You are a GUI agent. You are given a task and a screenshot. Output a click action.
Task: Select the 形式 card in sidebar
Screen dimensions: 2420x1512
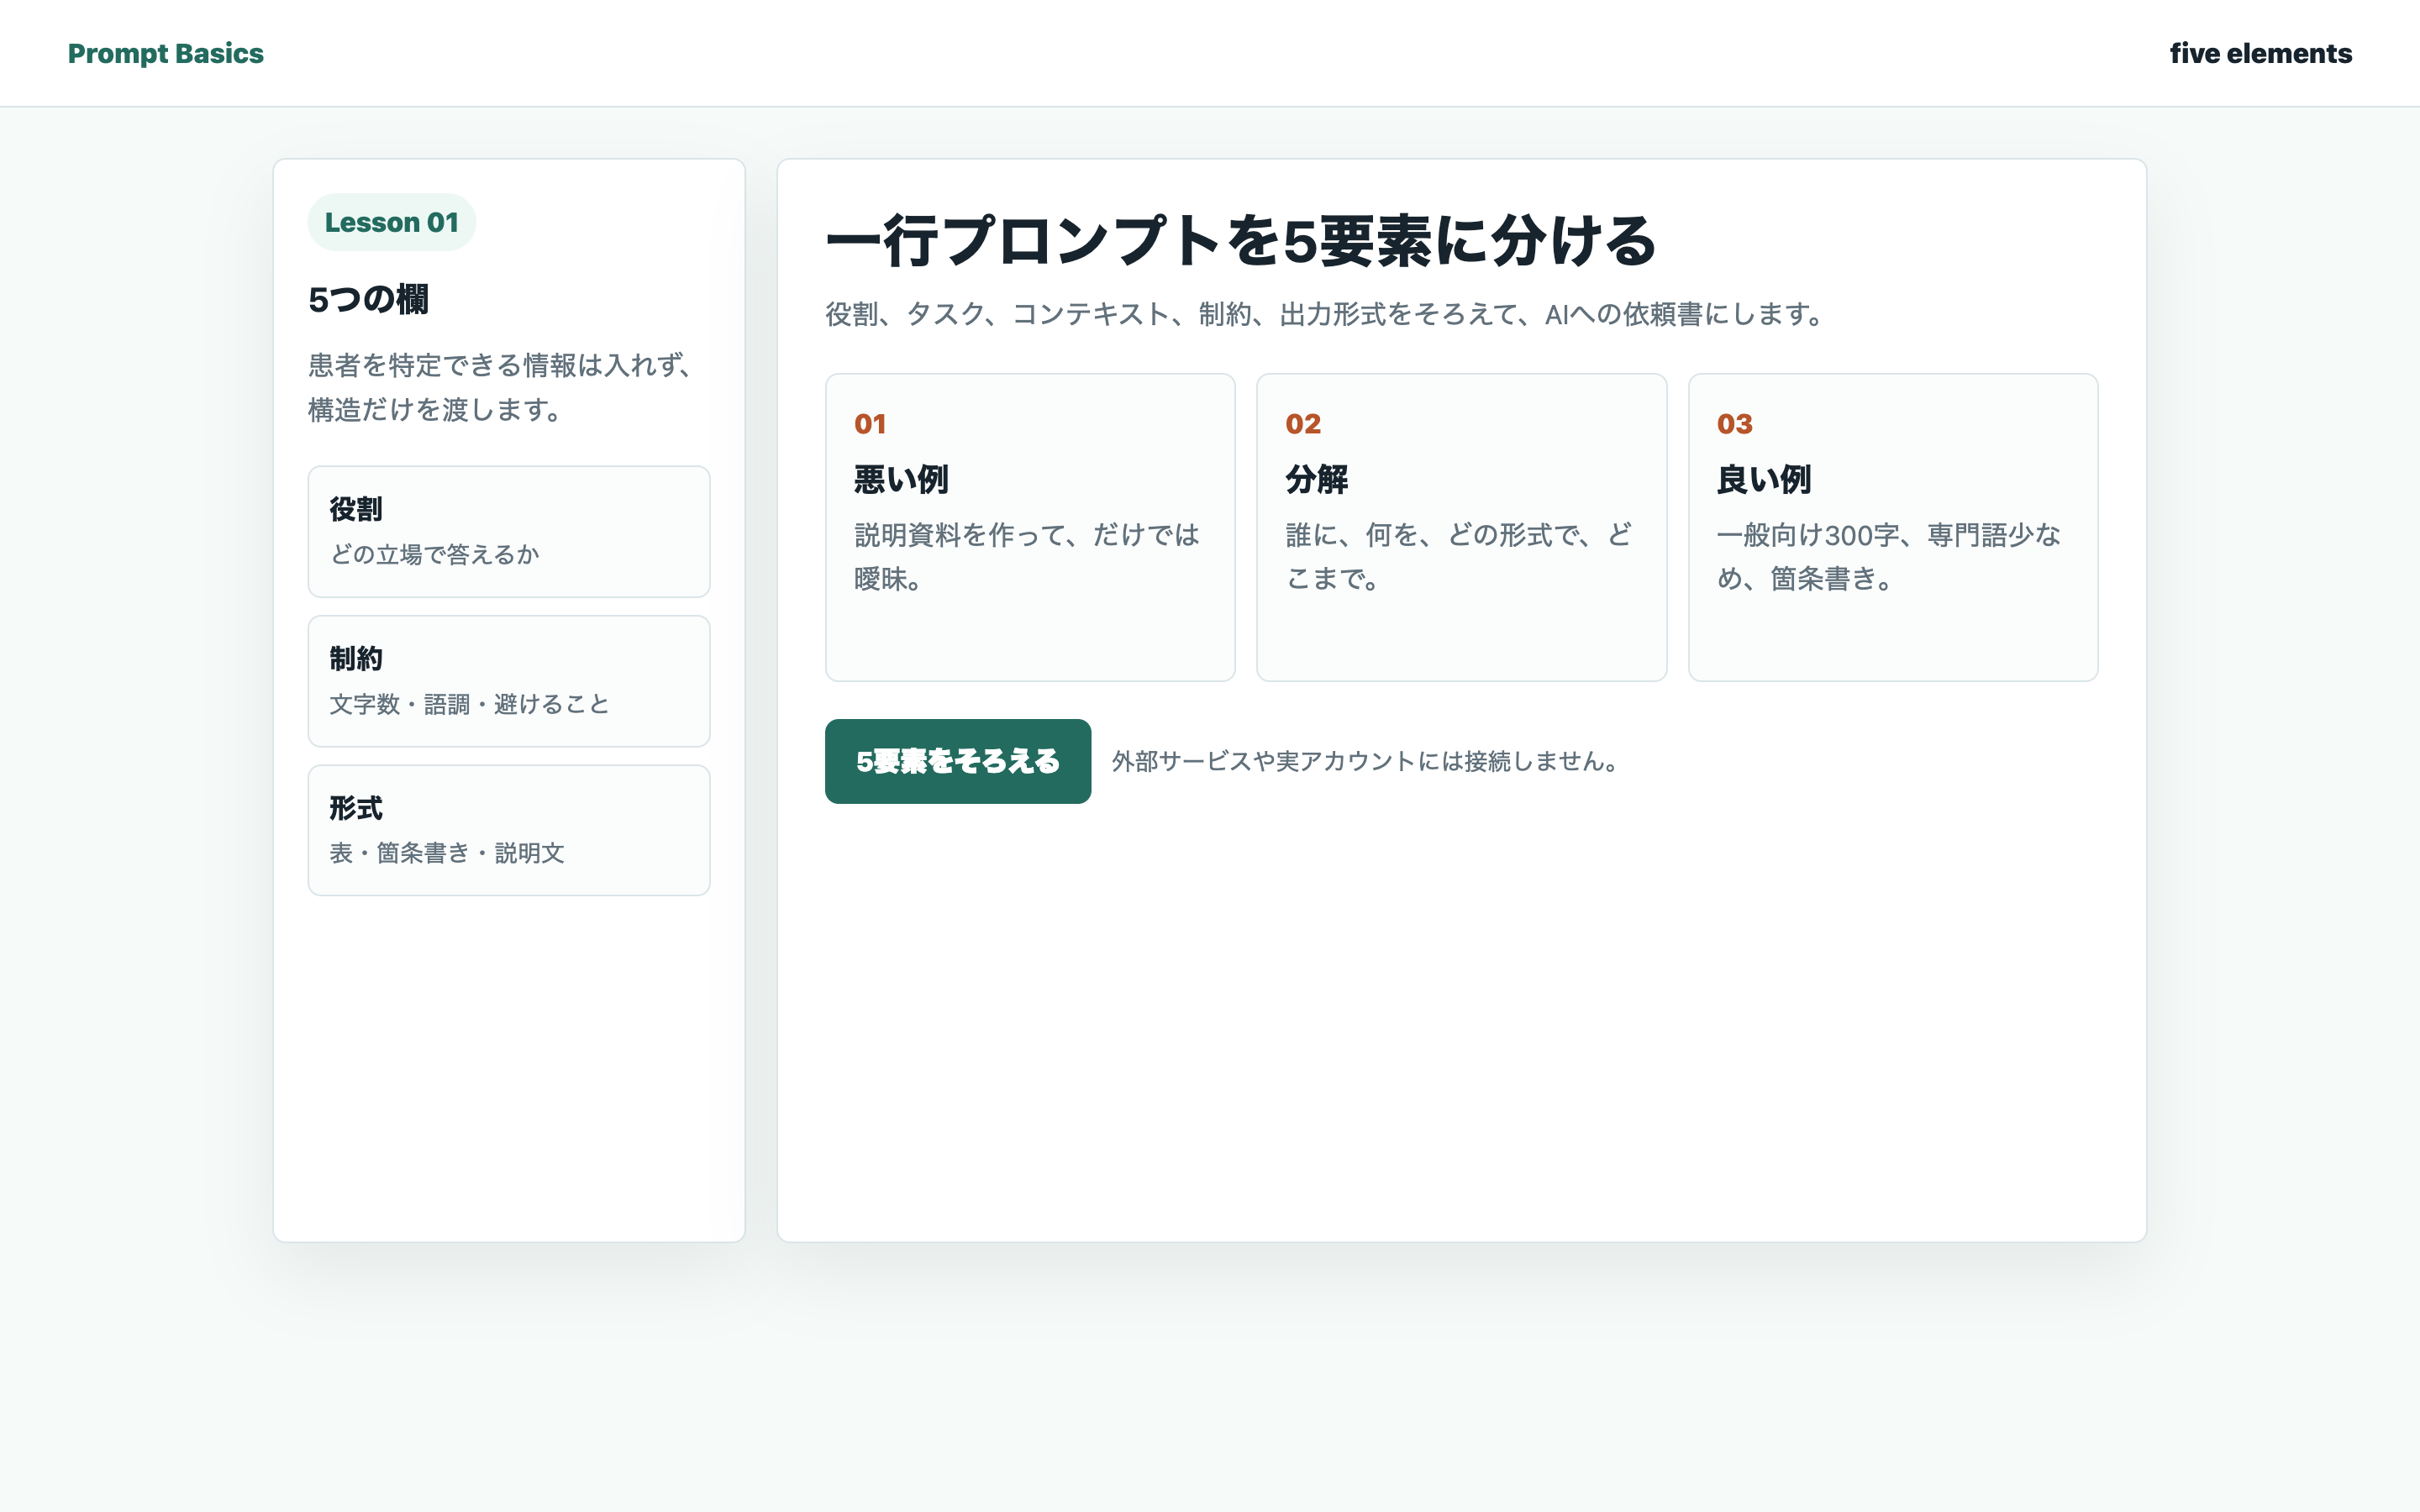[509, 830]
